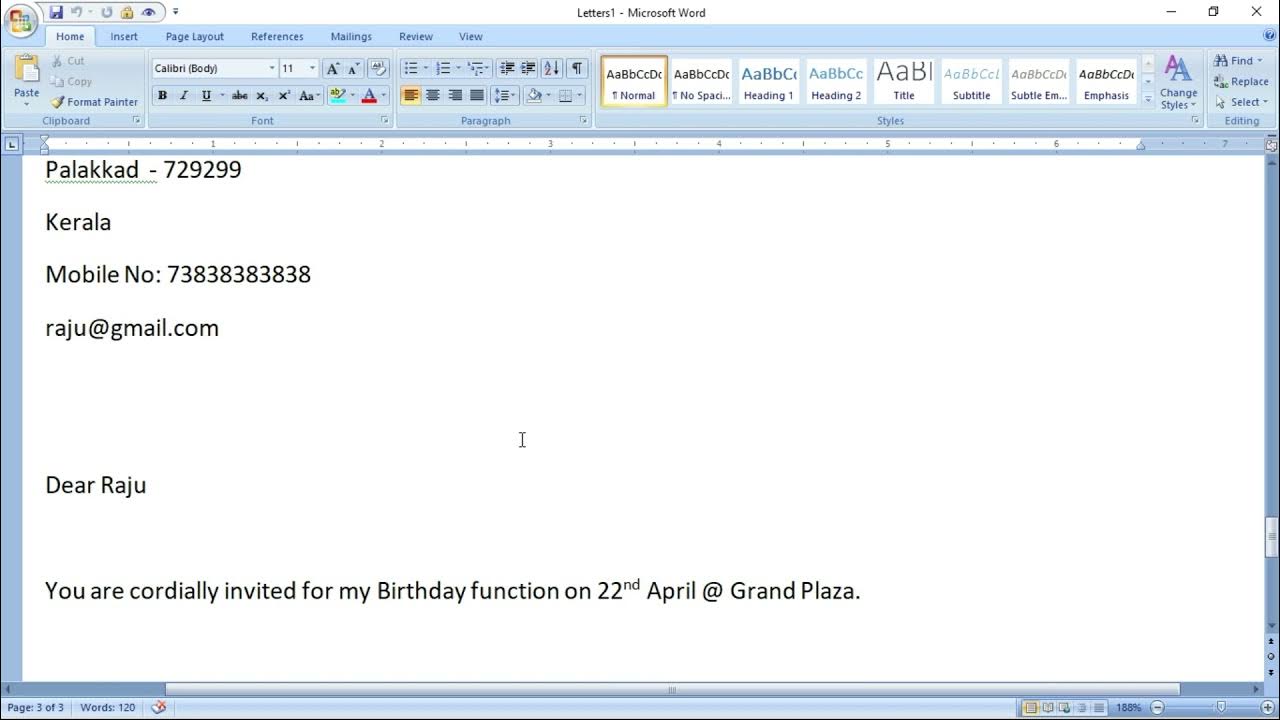Screen dimensions: 1280x720
Task: Justify the paragraph text
Action: click(x=477, y=96)
